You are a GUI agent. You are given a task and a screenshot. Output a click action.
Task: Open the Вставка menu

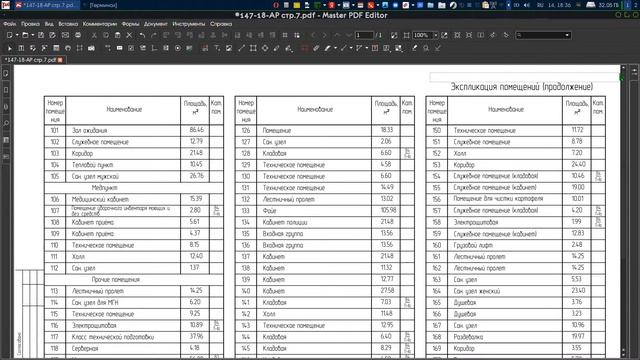[68, 24]
